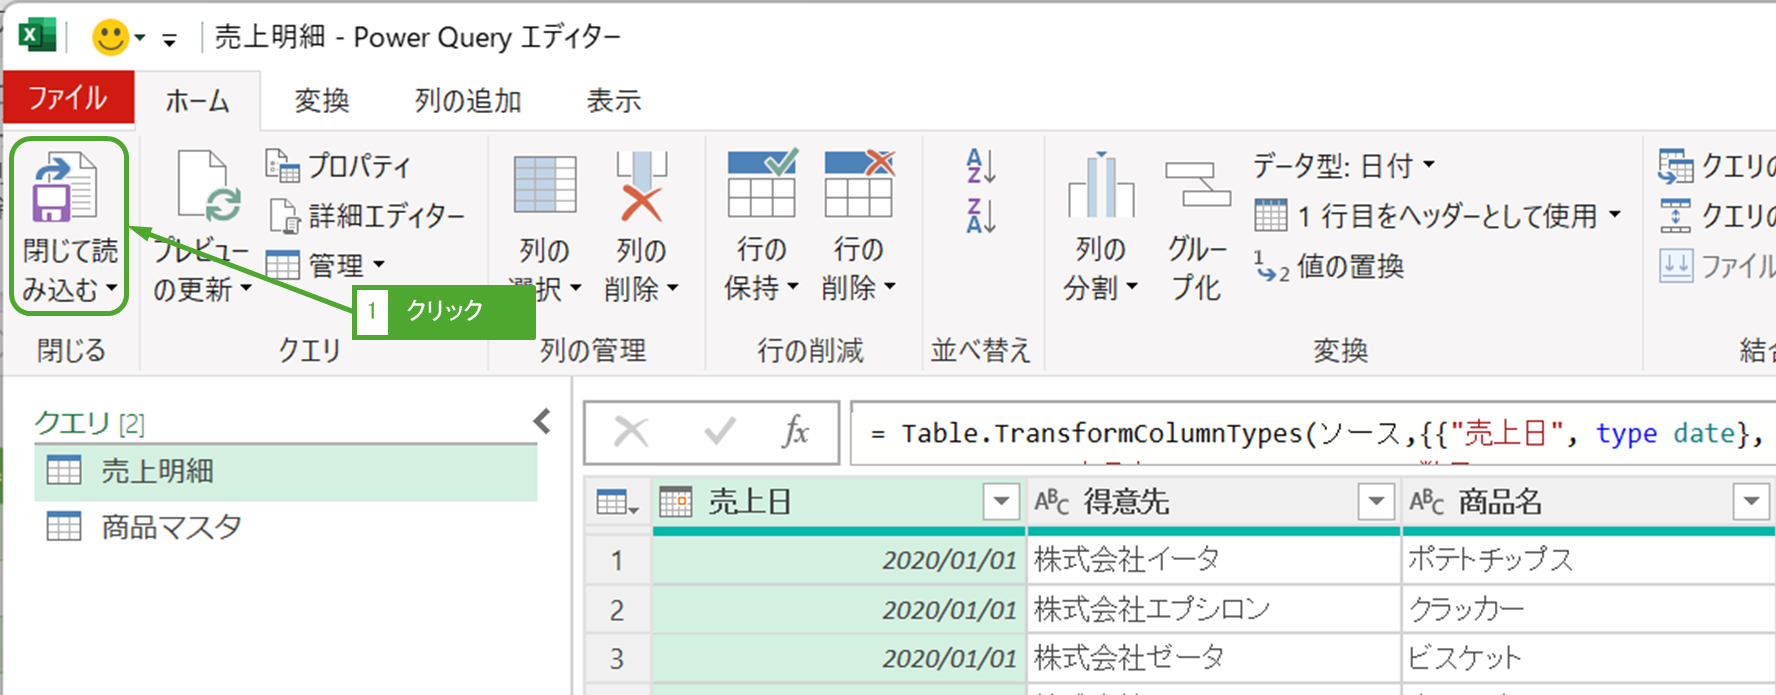
Task: Open the Add Column (列の追加) tab
Action: tap(468, 101)
